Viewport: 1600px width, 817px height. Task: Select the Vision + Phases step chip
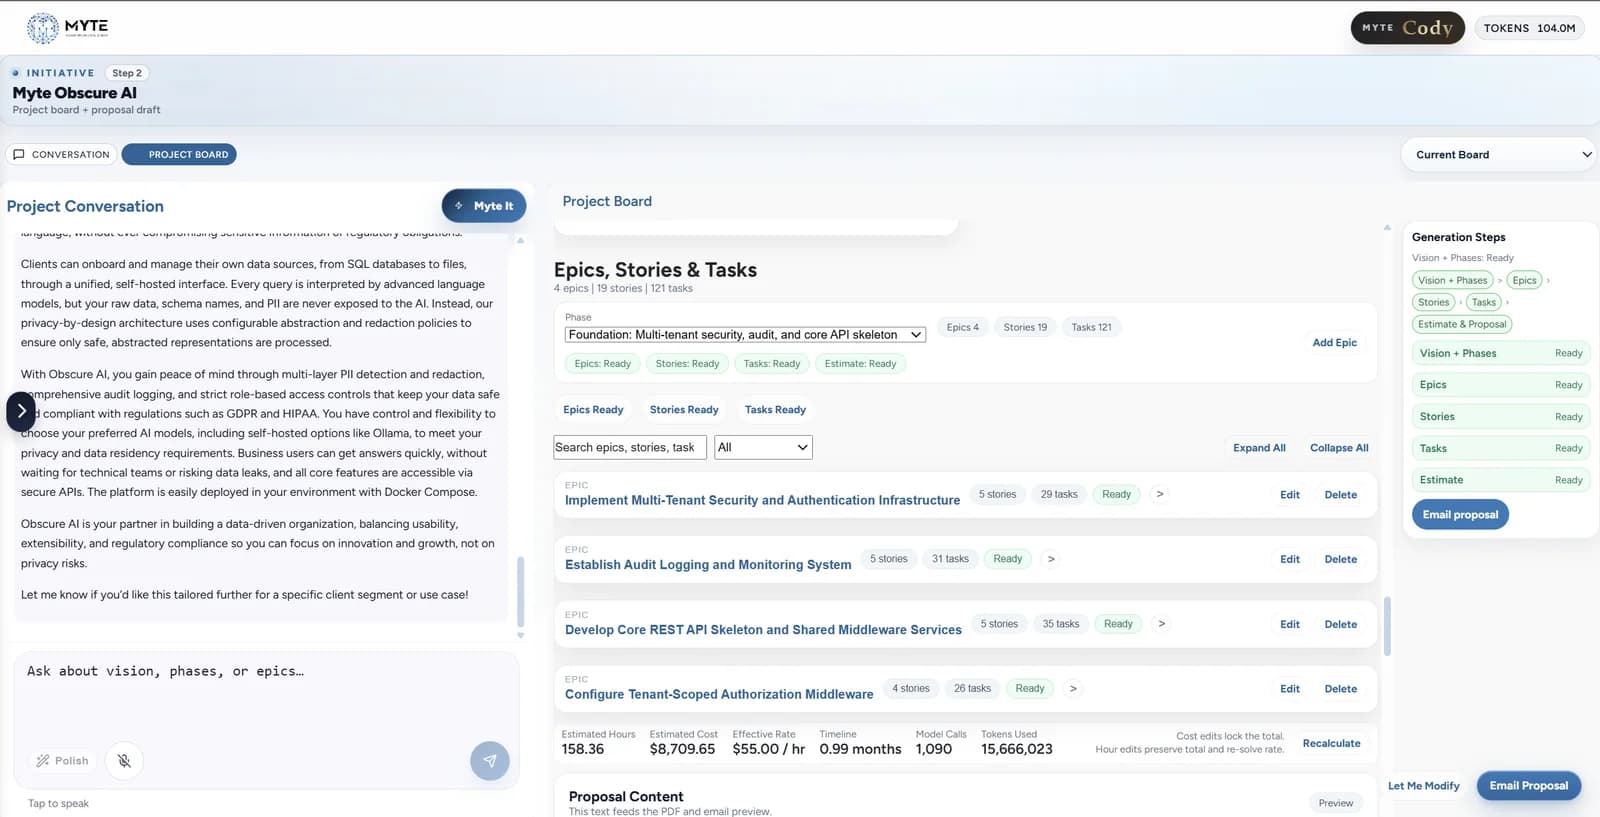[1452, 281]
